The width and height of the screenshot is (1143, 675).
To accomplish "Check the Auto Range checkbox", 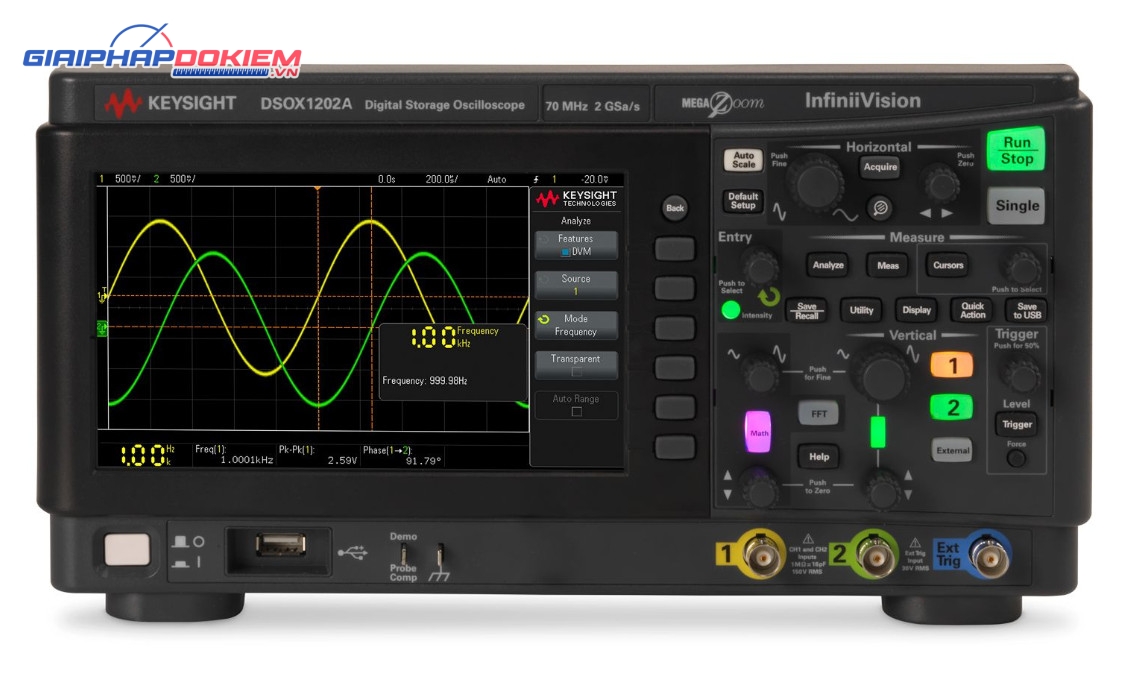I will click(x=577, y=412).
